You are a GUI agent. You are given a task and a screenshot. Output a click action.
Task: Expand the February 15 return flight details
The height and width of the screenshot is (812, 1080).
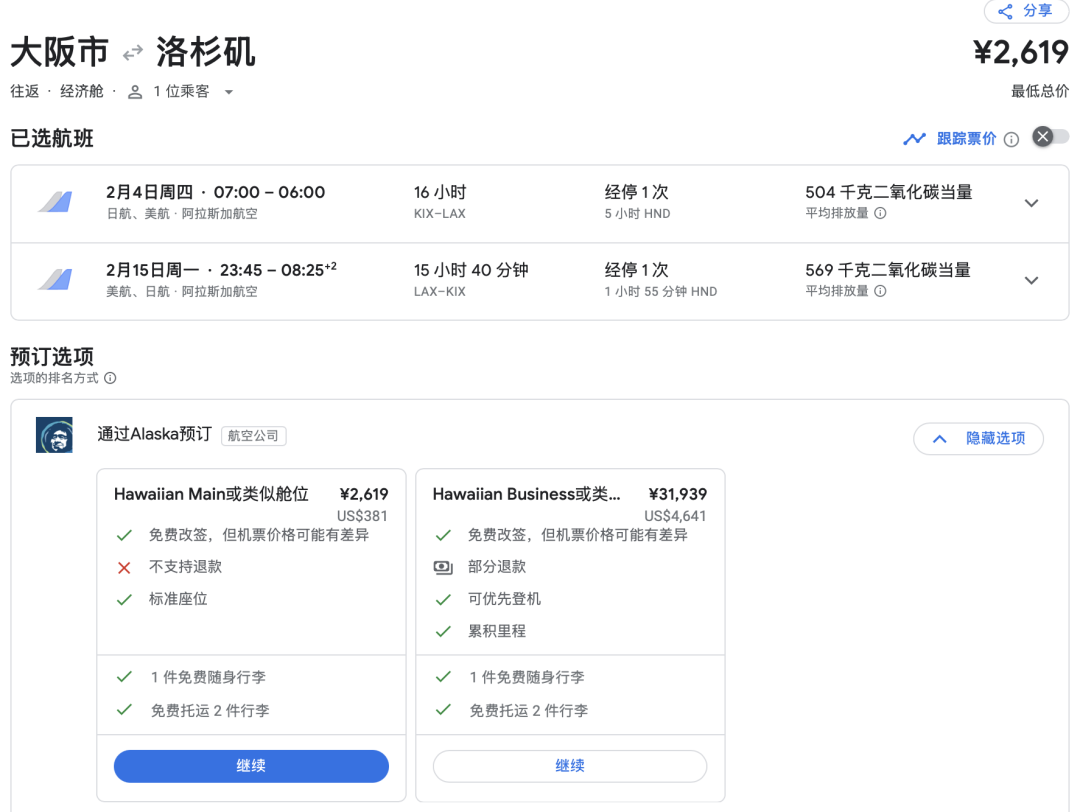point(1031,280)
